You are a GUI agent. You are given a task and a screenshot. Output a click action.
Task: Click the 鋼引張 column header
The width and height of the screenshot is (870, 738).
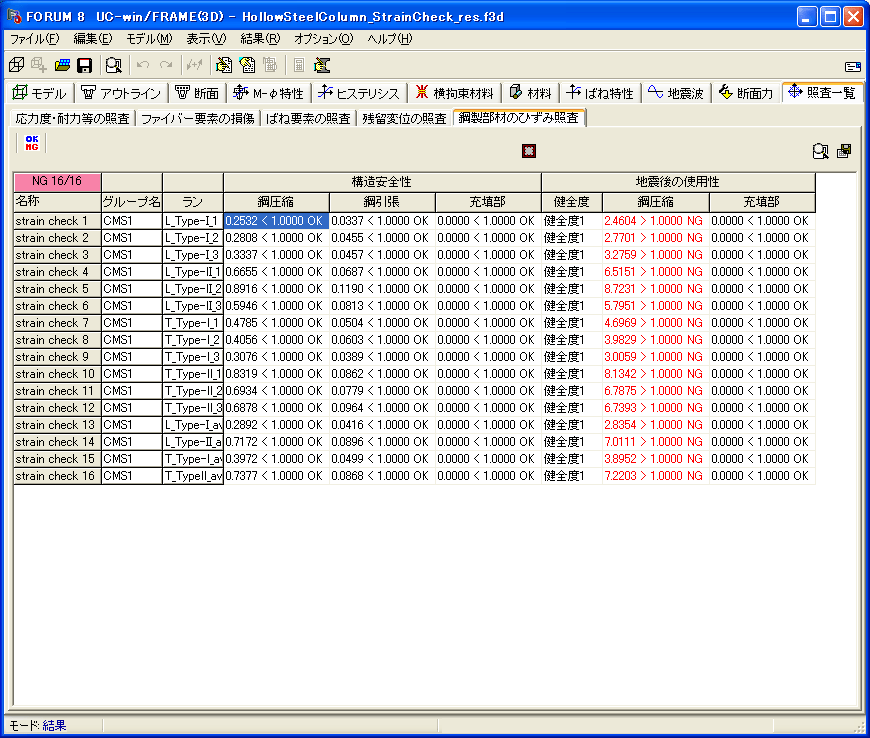click(x=381, y=202)
